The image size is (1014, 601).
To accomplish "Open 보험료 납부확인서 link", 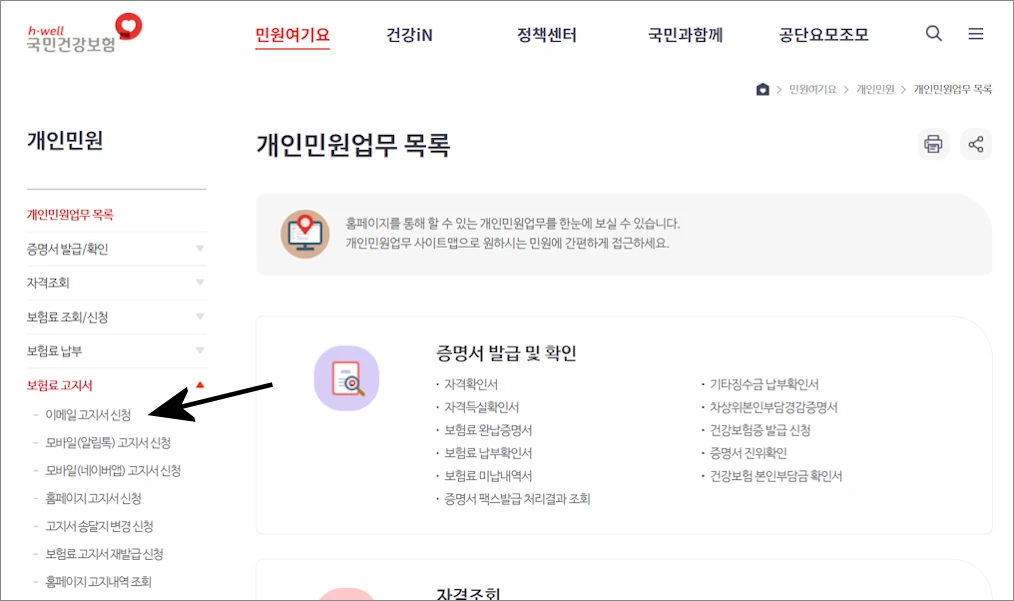I will (x=488, y=453).
